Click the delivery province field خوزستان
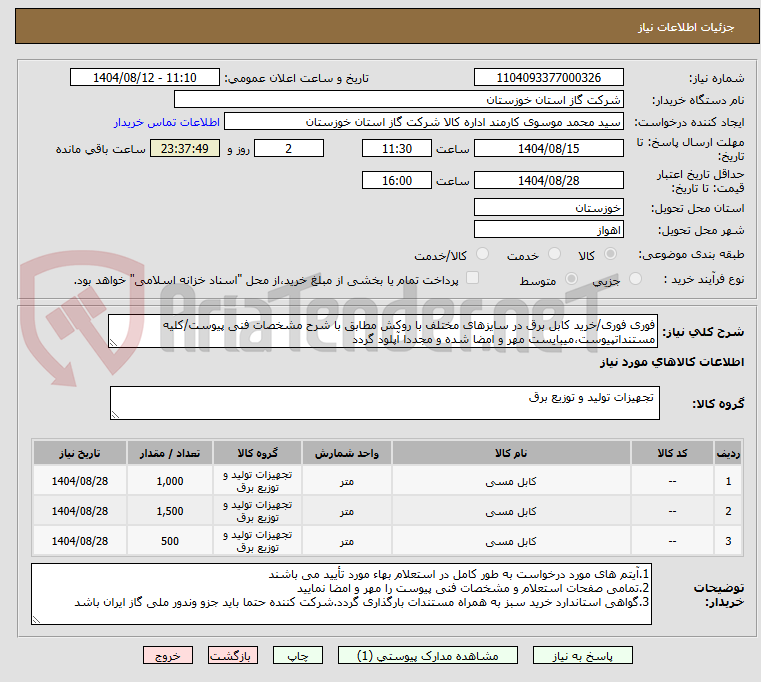This screenshot has width=761, height=682. click(548, 207)
